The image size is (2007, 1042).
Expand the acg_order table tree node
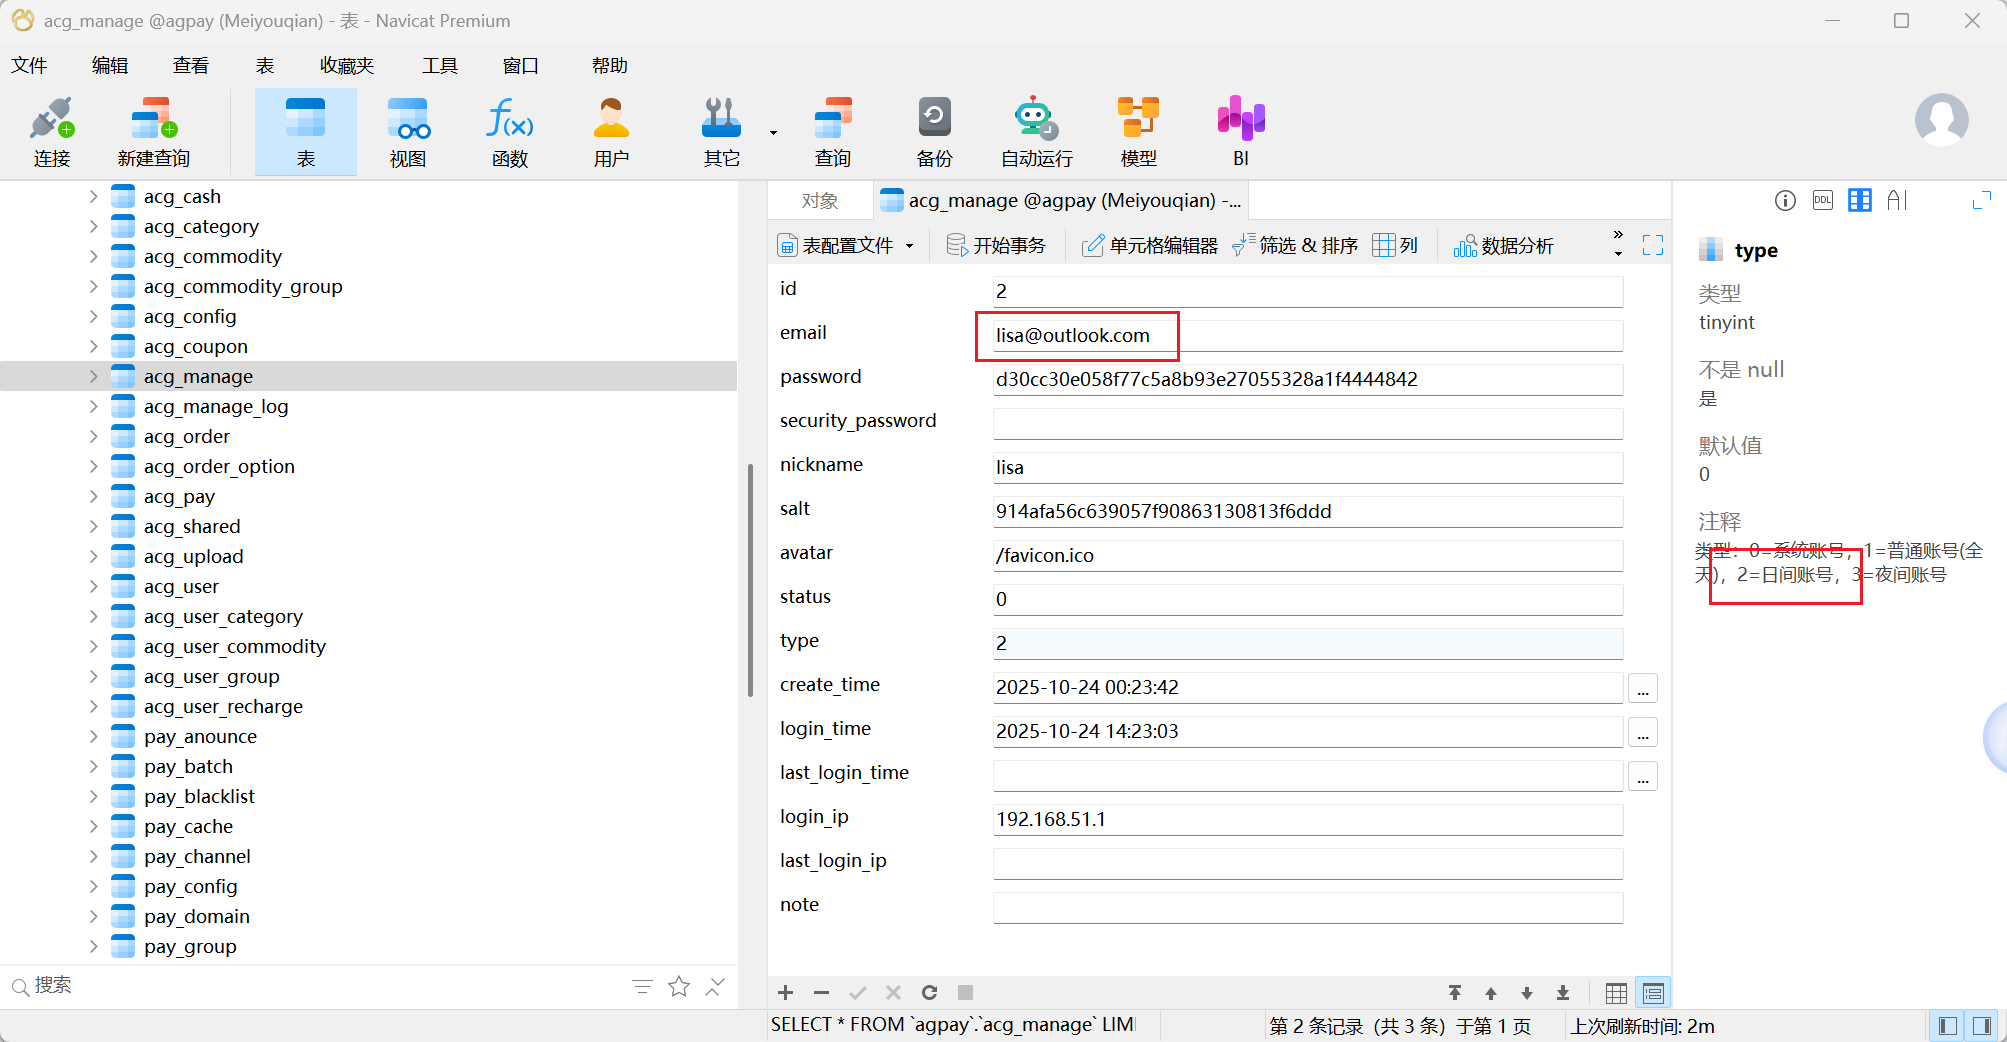point(93,437)
